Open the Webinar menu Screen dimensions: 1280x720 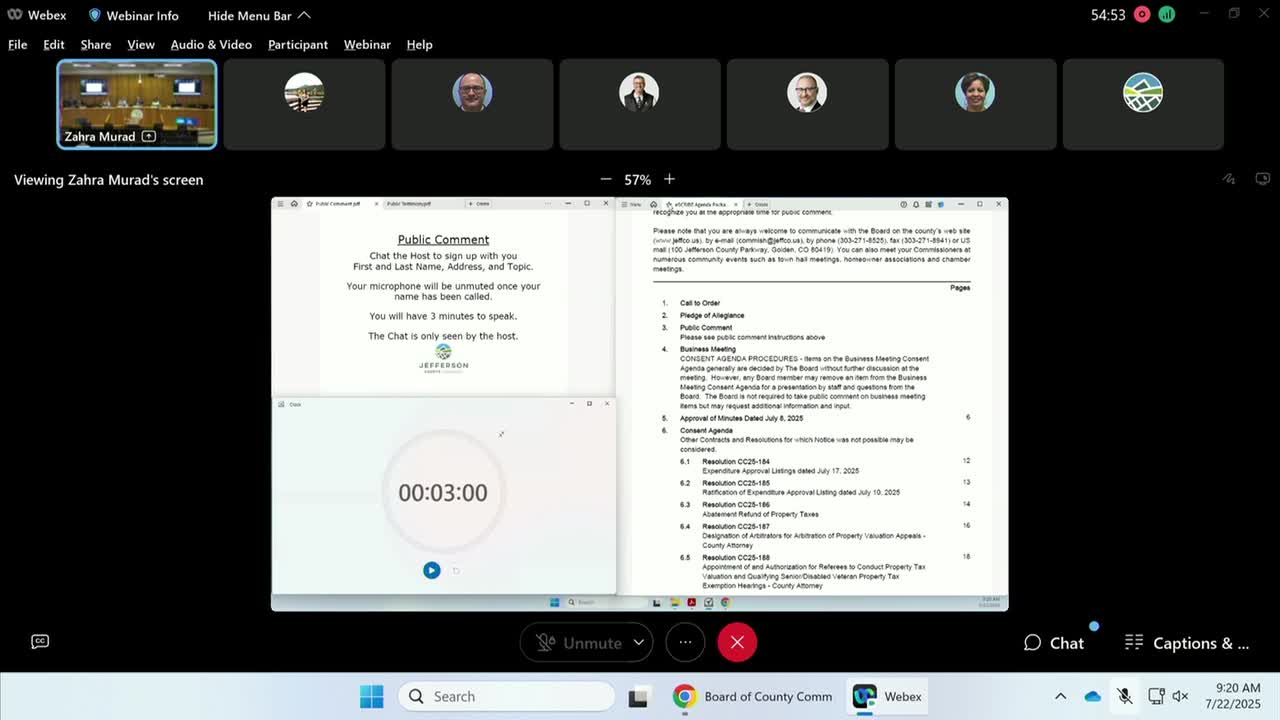367,44
